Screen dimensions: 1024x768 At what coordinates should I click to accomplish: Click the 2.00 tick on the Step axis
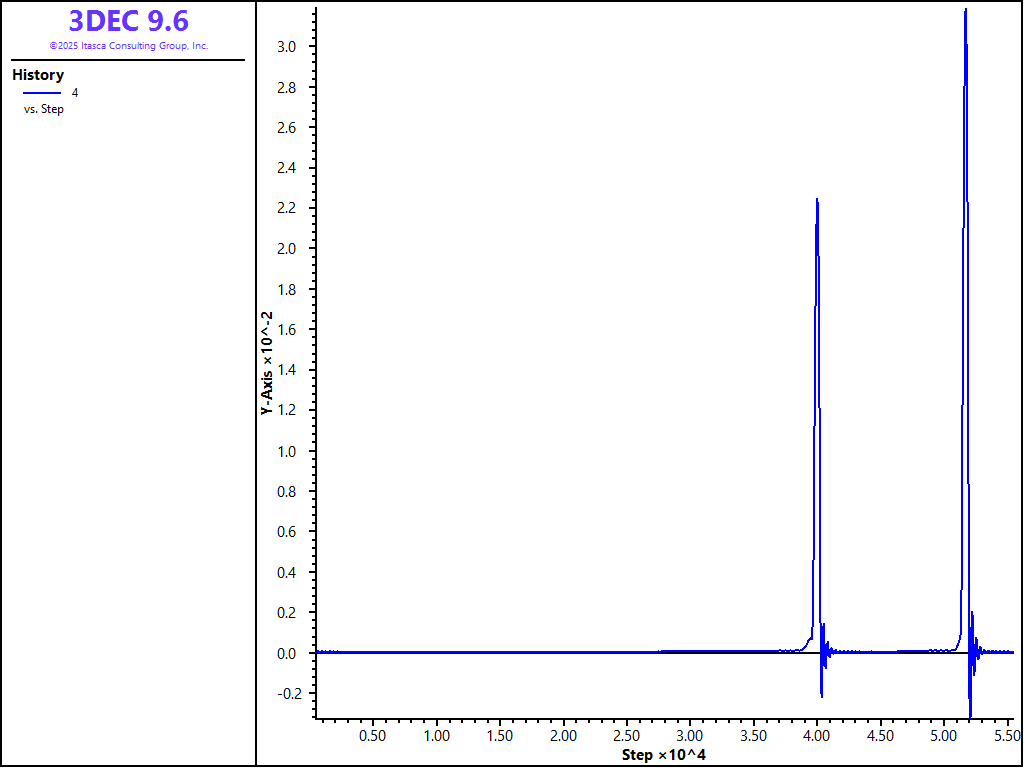[563, 735]
